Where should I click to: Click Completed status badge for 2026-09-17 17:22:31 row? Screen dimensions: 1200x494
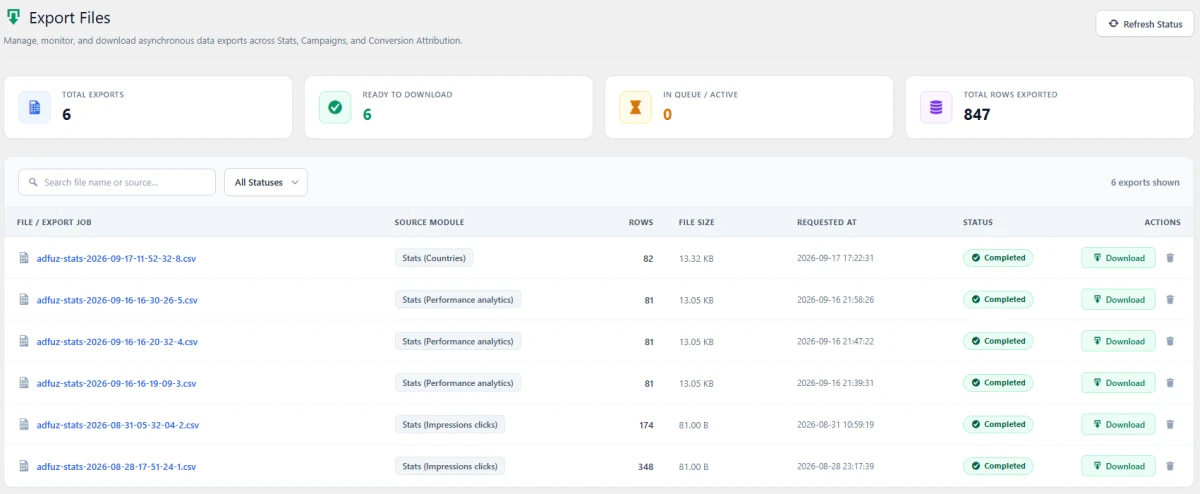click(998, 258)
